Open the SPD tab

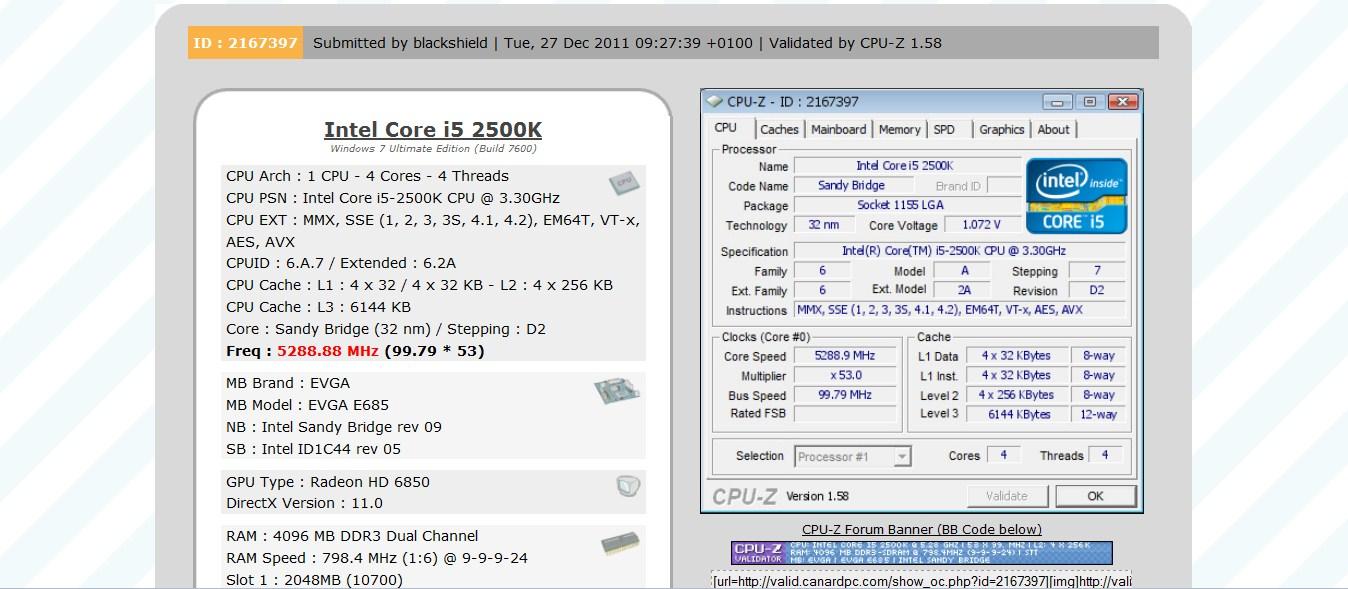(x=944, y=129)
